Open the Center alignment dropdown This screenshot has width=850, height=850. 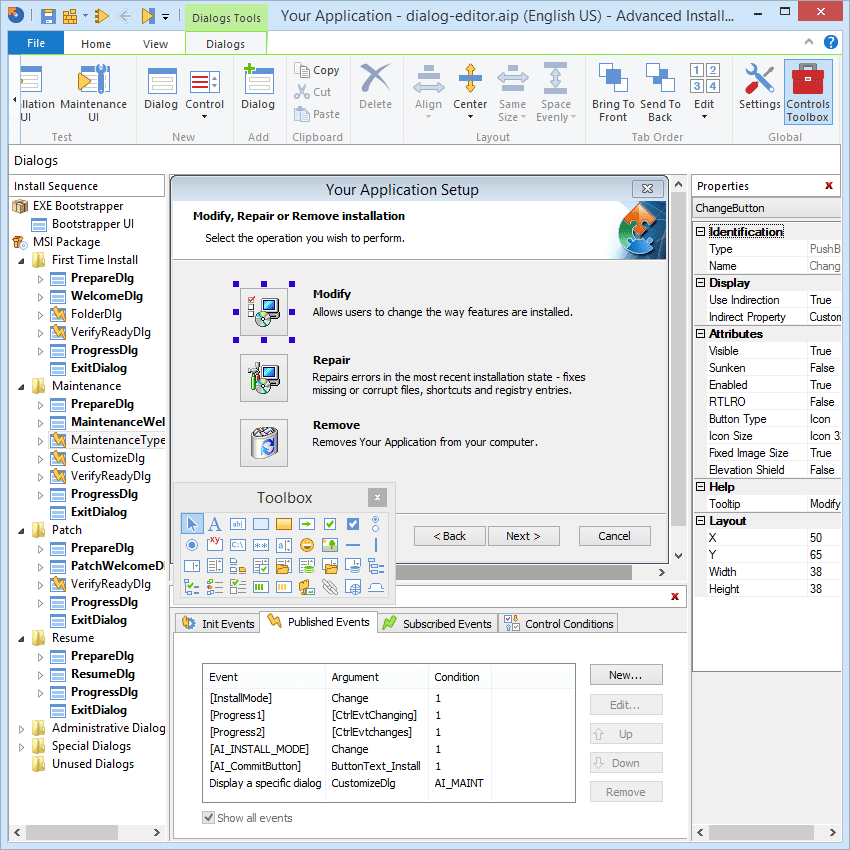click(470, 115)
